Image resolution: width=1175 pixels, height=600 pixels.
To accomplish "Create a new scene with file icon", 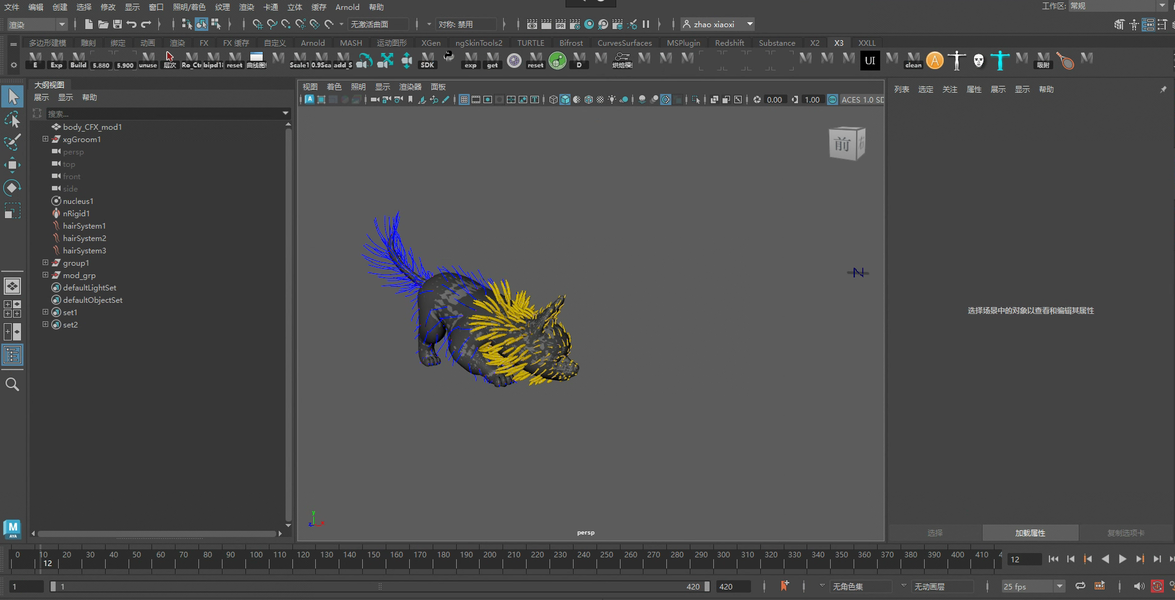I will click(x=89, y=25).
